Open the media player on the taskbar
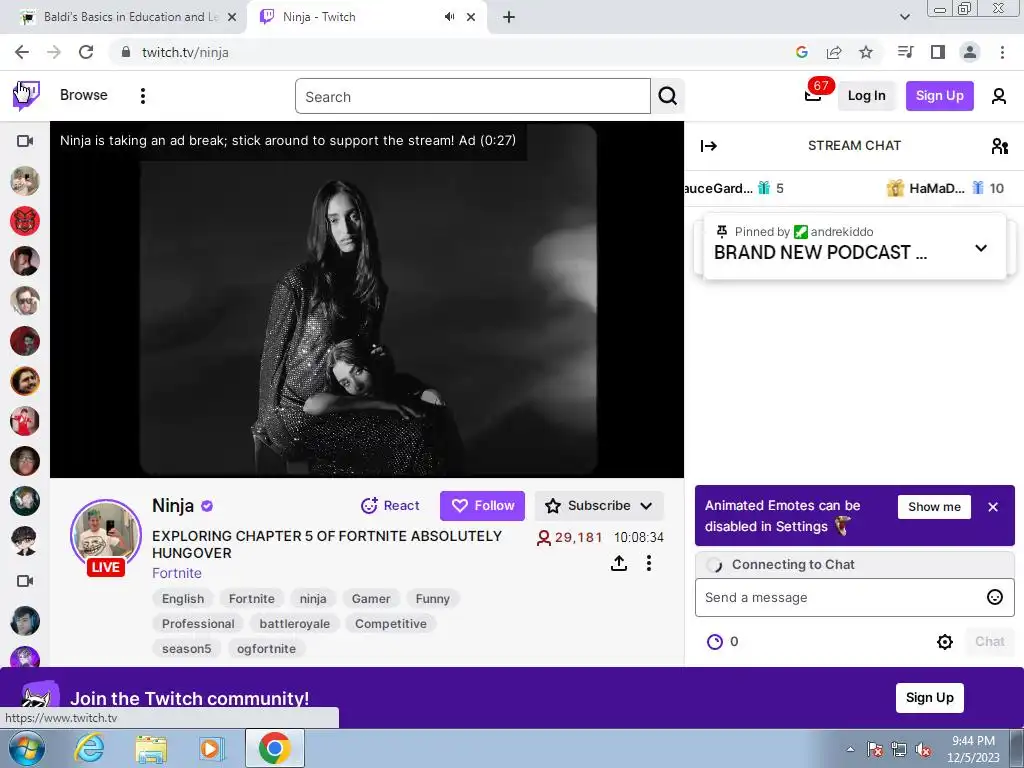The height and width of the screenshot is (768, 1024). (x=211, y=748)
